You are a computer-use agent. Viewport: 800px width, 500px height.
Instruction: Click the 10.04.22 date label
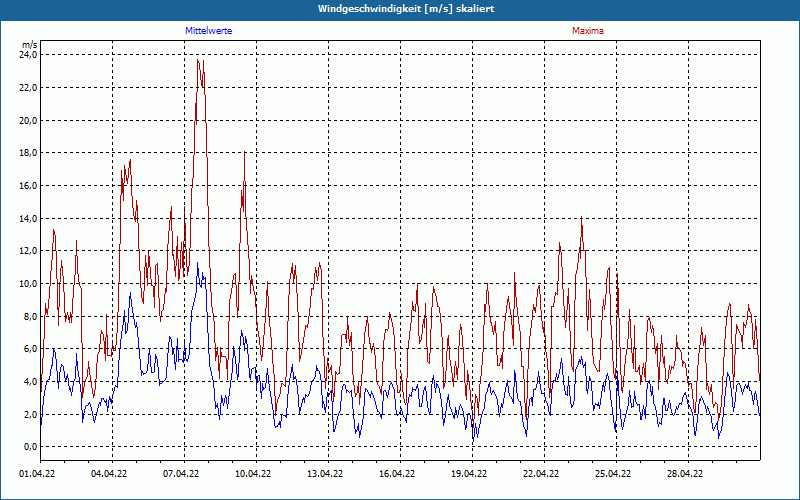pyautogui.click(x=253, y=474)
